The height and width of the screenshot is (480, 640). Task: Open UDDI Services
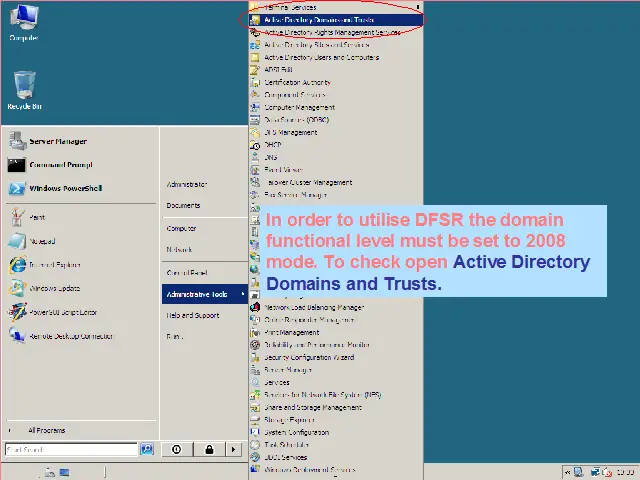click(x=336, y=457)
